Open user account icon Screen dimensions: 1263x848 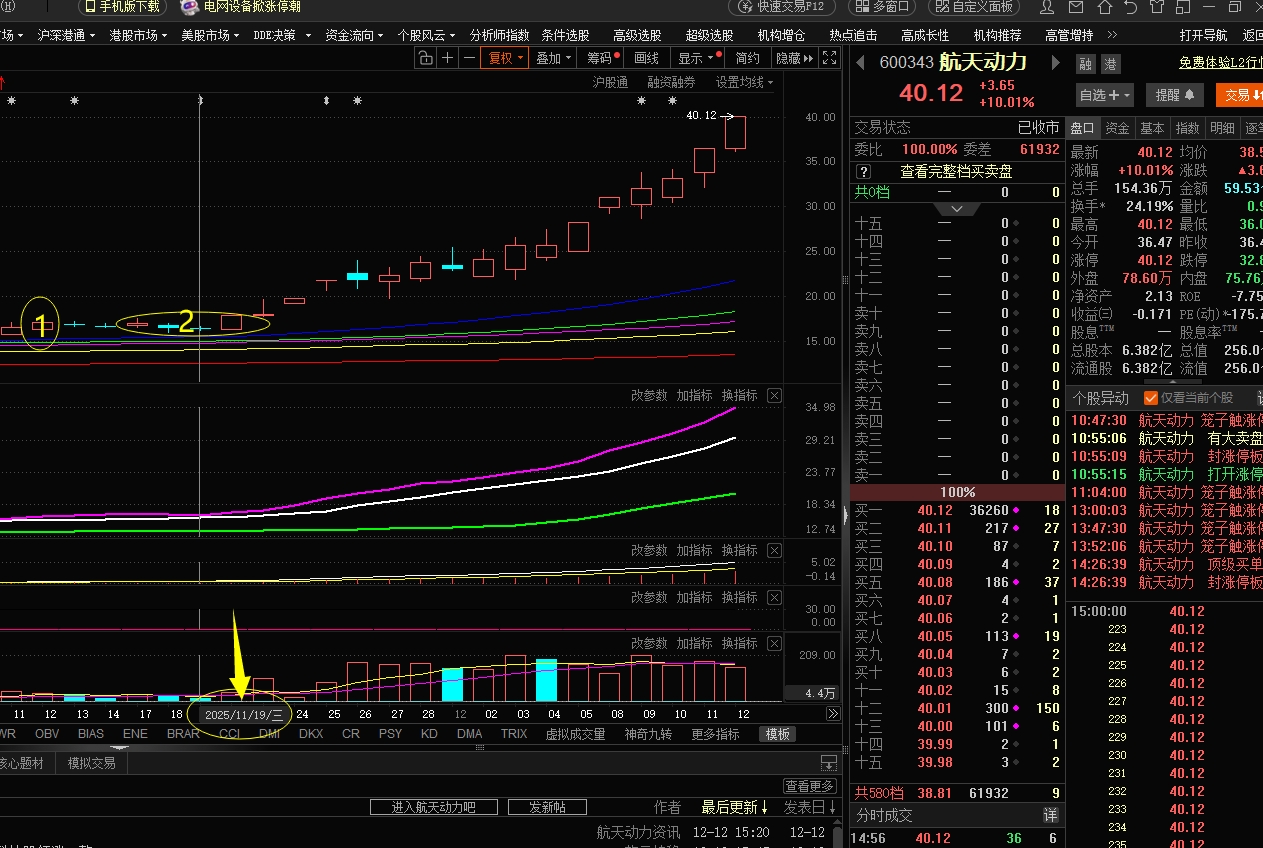click(1047, 8)
